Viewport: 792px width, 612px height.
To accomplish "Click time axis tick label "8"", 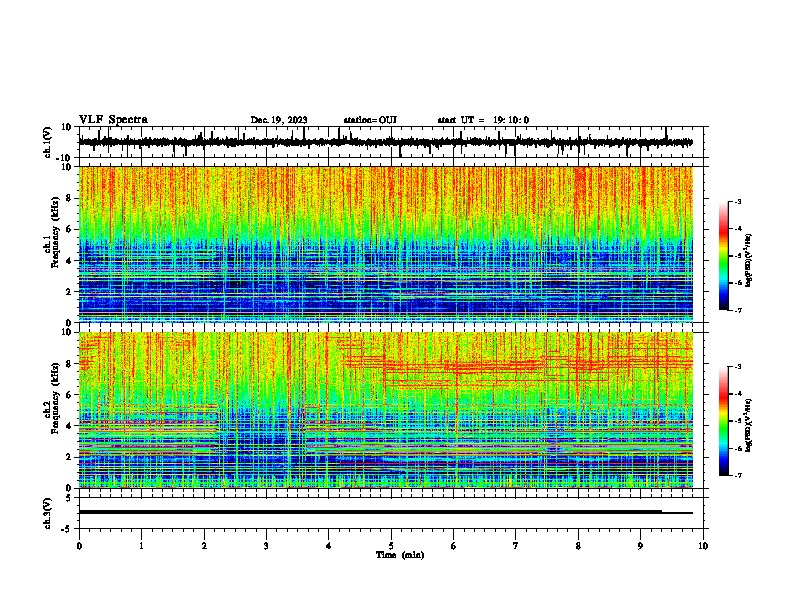I will [578, 546].
